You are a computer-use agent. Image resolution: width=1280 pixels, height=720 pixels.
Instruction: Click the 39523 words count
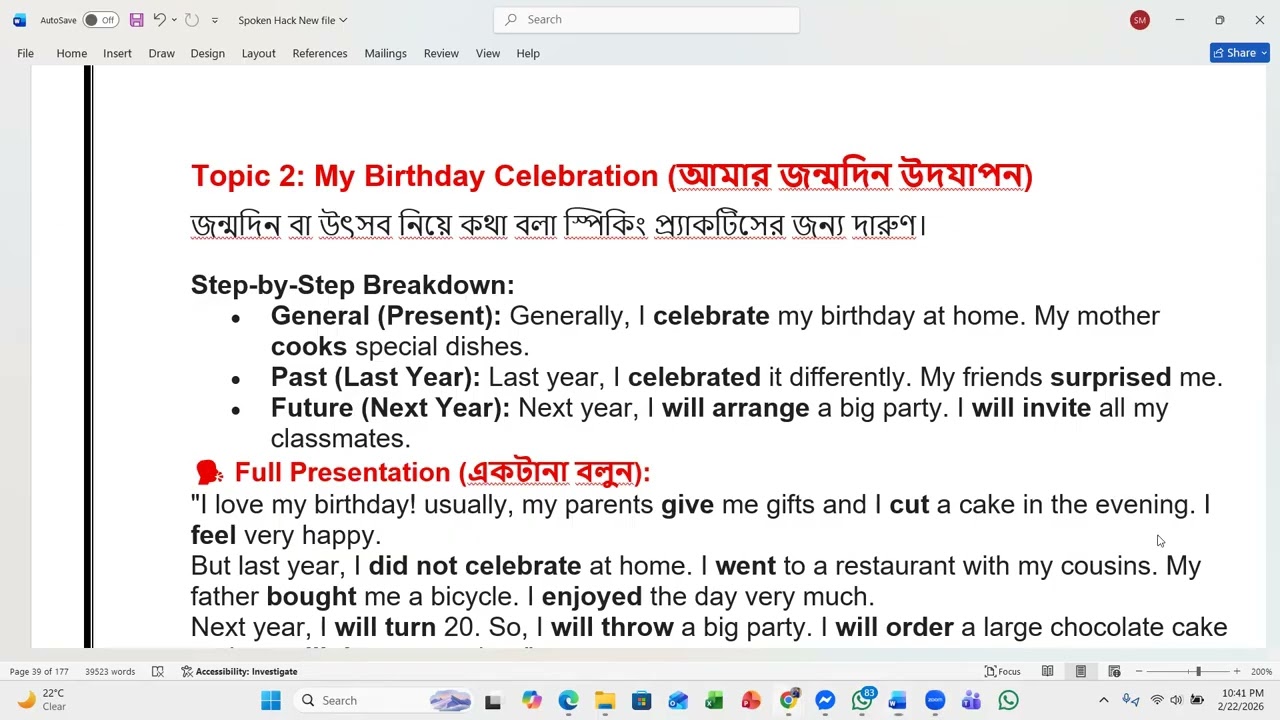coord(110,671)
